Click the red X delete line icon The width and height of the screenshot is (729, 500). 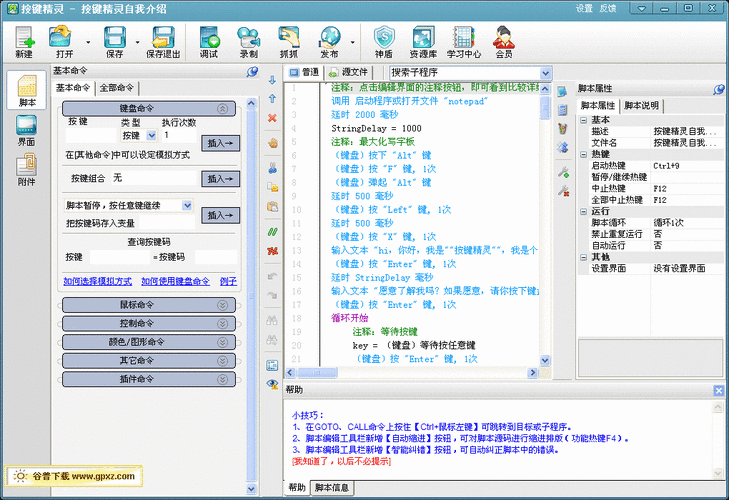click(272, 118)
